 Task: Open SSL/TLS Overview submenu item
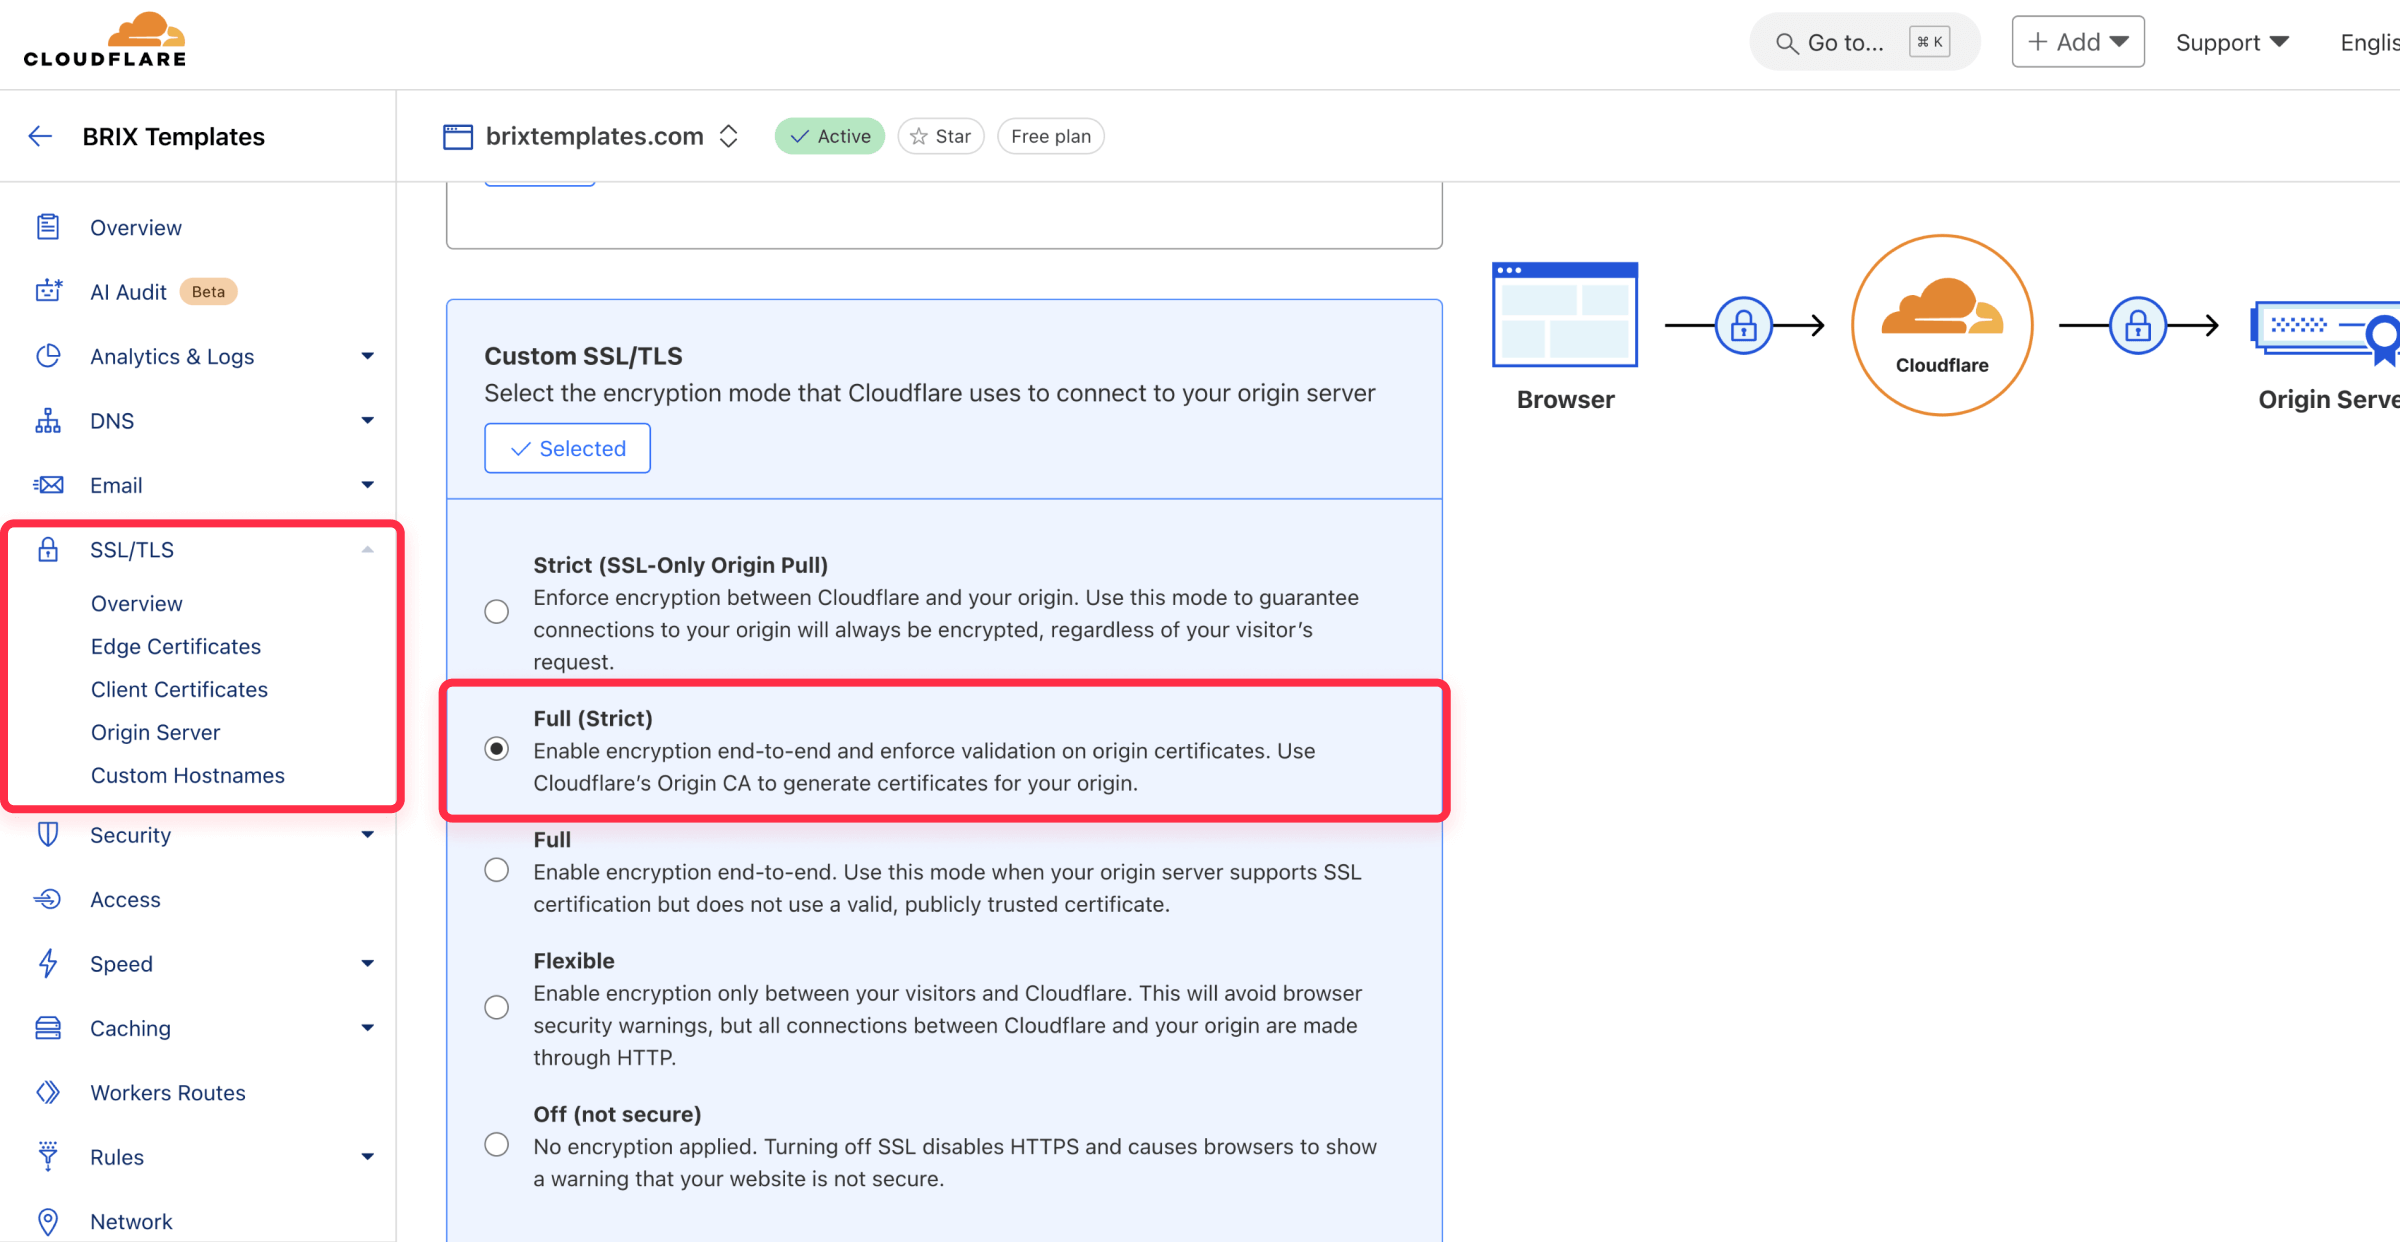tap(137, 603)
